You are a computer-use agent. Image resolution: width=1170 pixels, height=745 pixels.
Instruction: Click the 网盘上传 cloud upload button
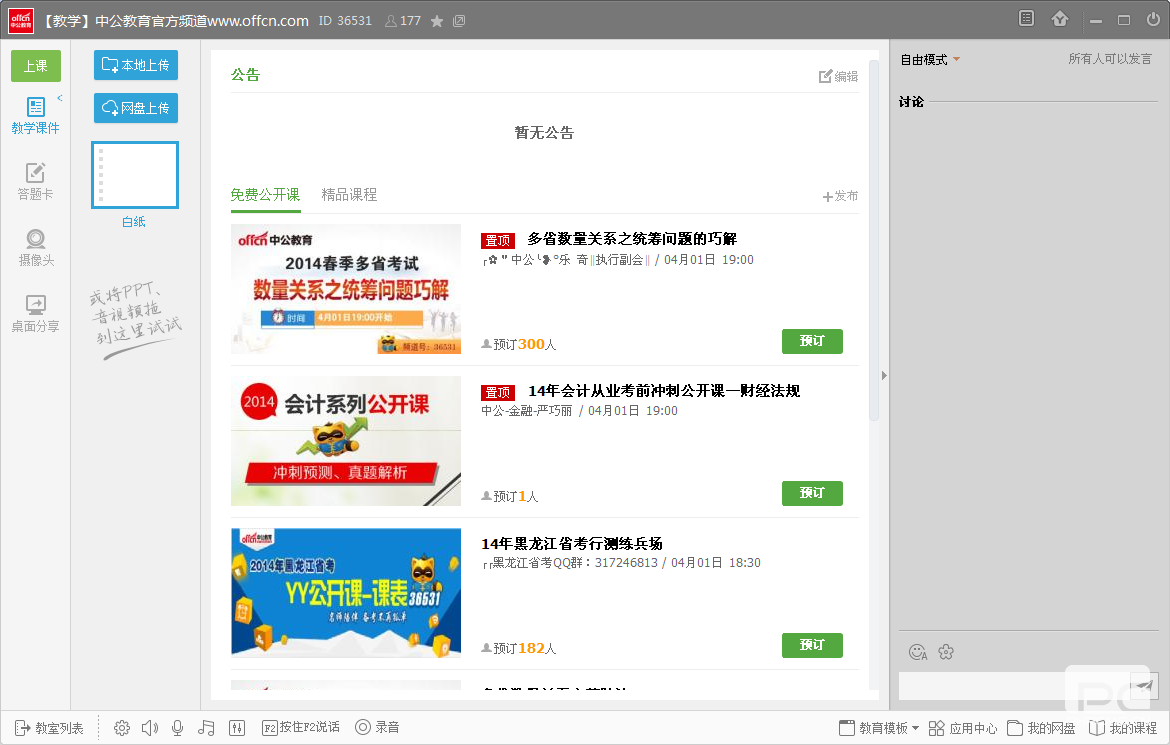pos(136,108)
